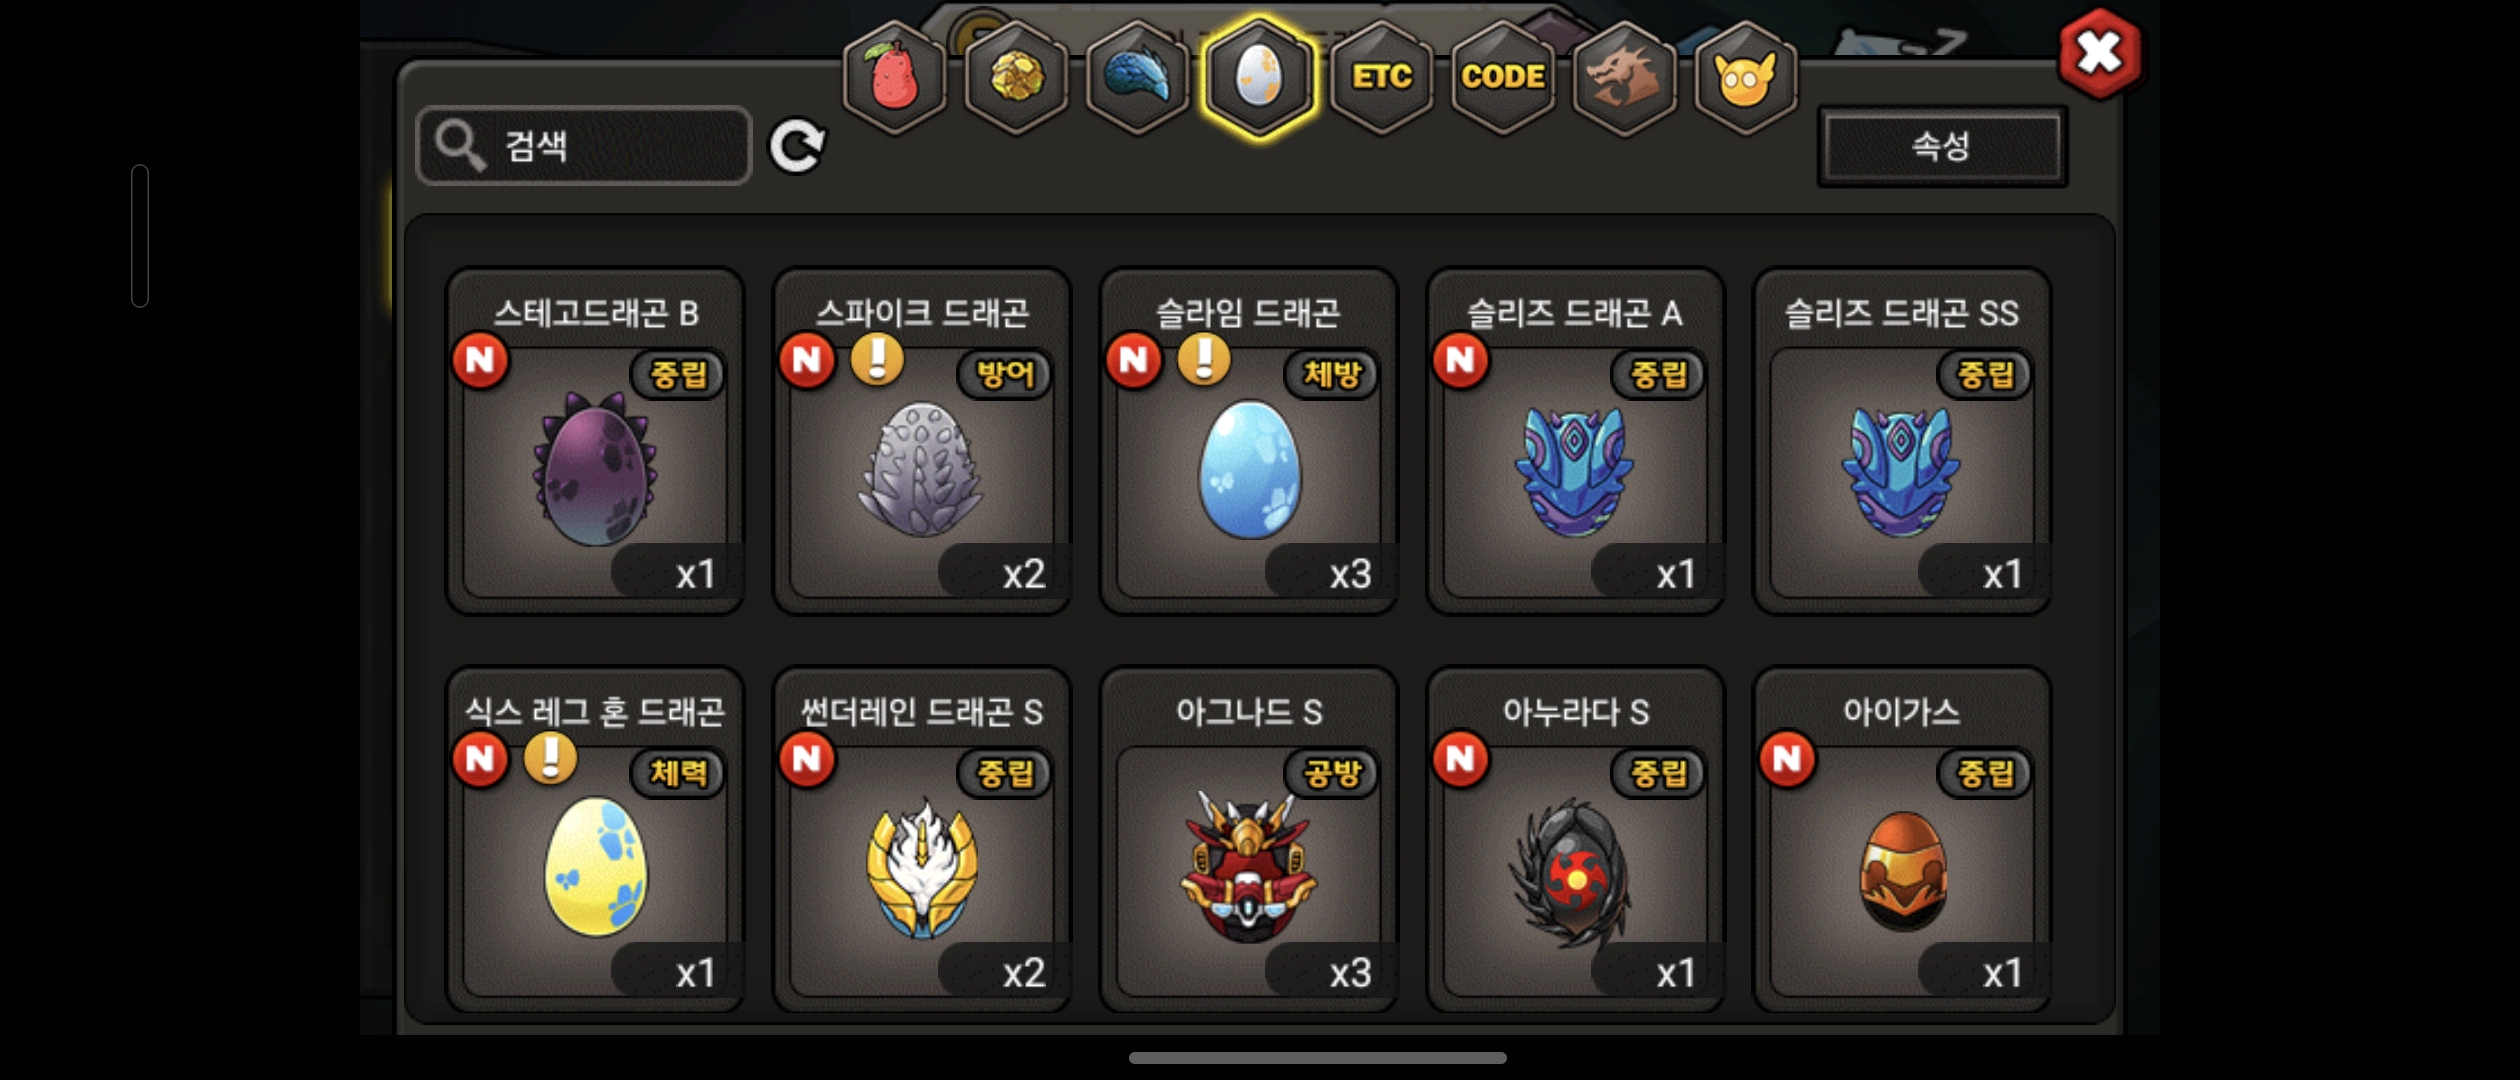The width and height of the screenshot is (2520, 1080).
Task: Click the refresh arrow beside the search box
Action: 797,147
